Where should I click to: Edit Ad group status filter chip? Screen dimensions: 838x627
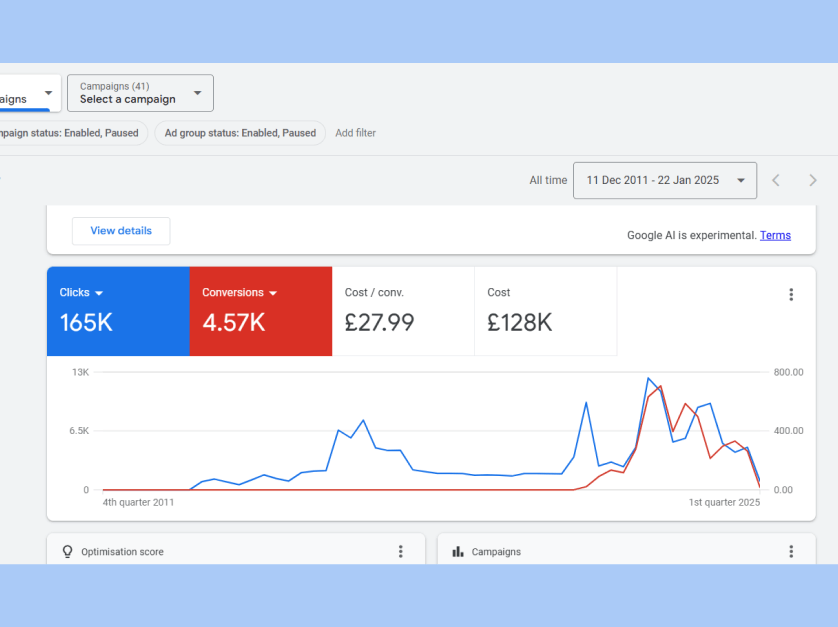[240, 133]
